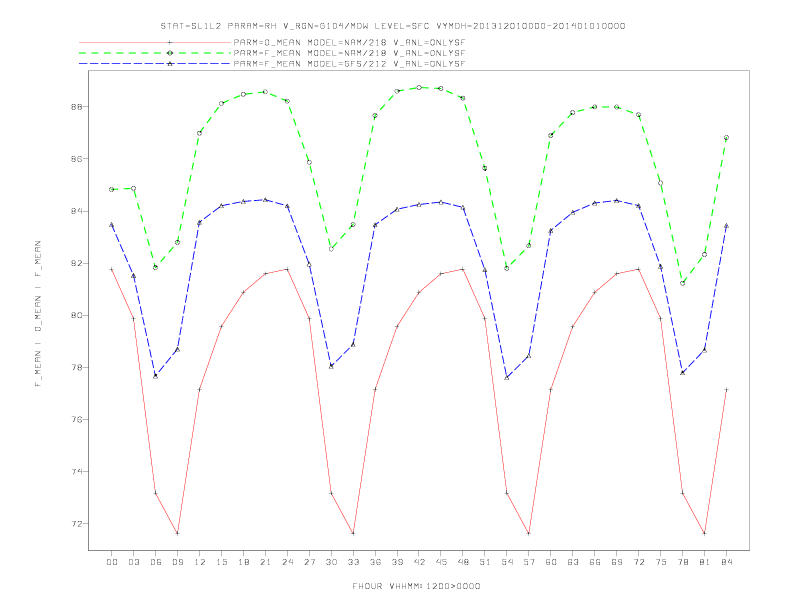Click x-axis tick label 84
792x612 pixels.
(726, 562)
